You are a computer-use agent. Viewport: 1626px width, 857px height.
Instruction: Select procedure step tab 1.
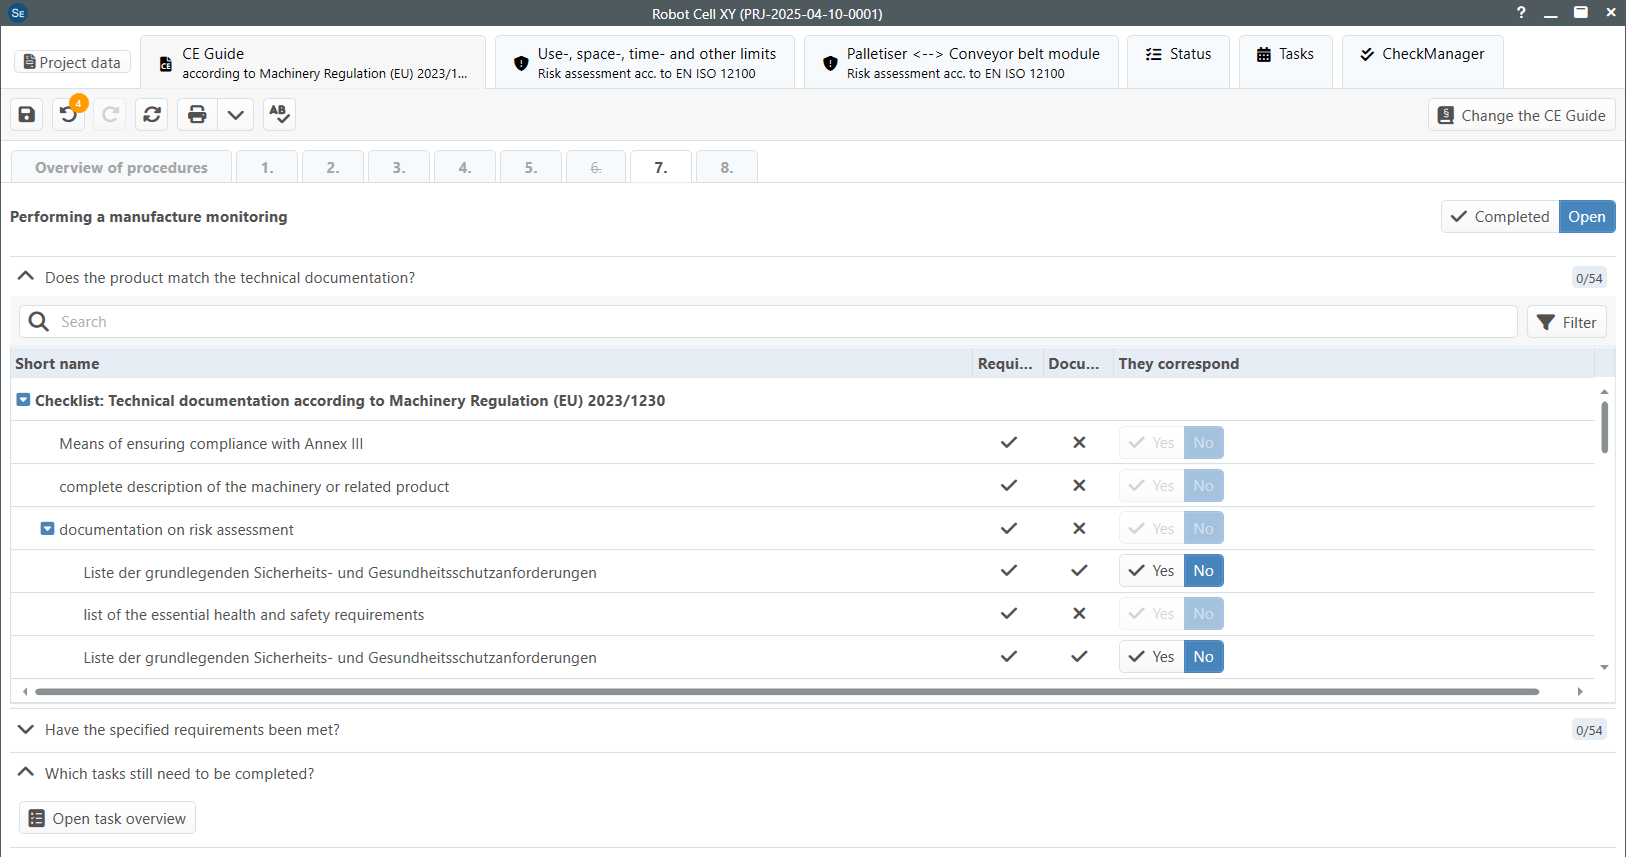267,167
